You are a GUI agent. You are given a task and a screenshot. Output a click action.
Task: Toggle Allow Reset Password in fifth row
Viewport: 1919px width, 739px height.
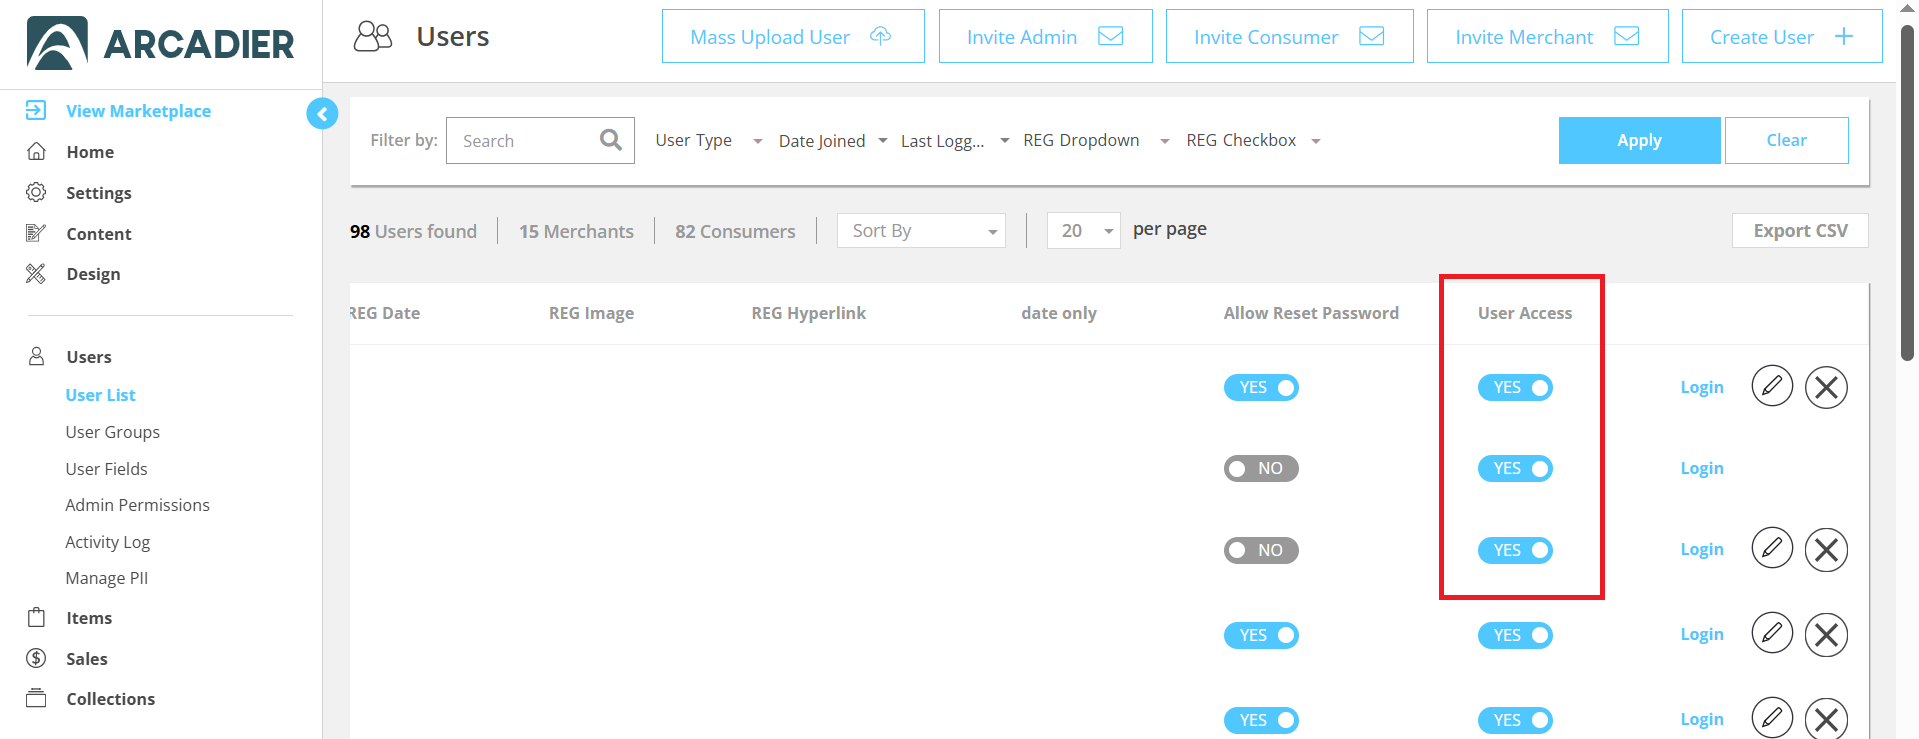[1261, 720]
